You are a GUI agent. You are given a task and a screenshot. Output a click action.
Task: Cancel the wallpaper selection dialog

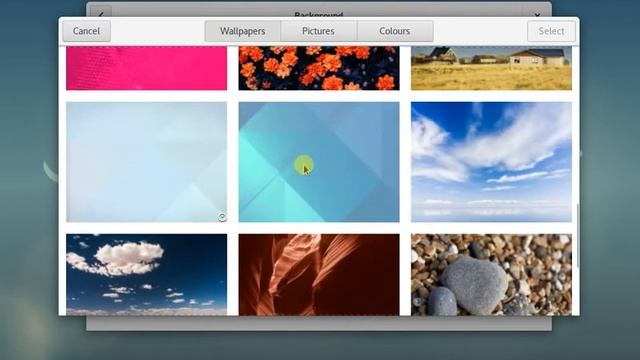pyautogui.click(x=86, y=31)
